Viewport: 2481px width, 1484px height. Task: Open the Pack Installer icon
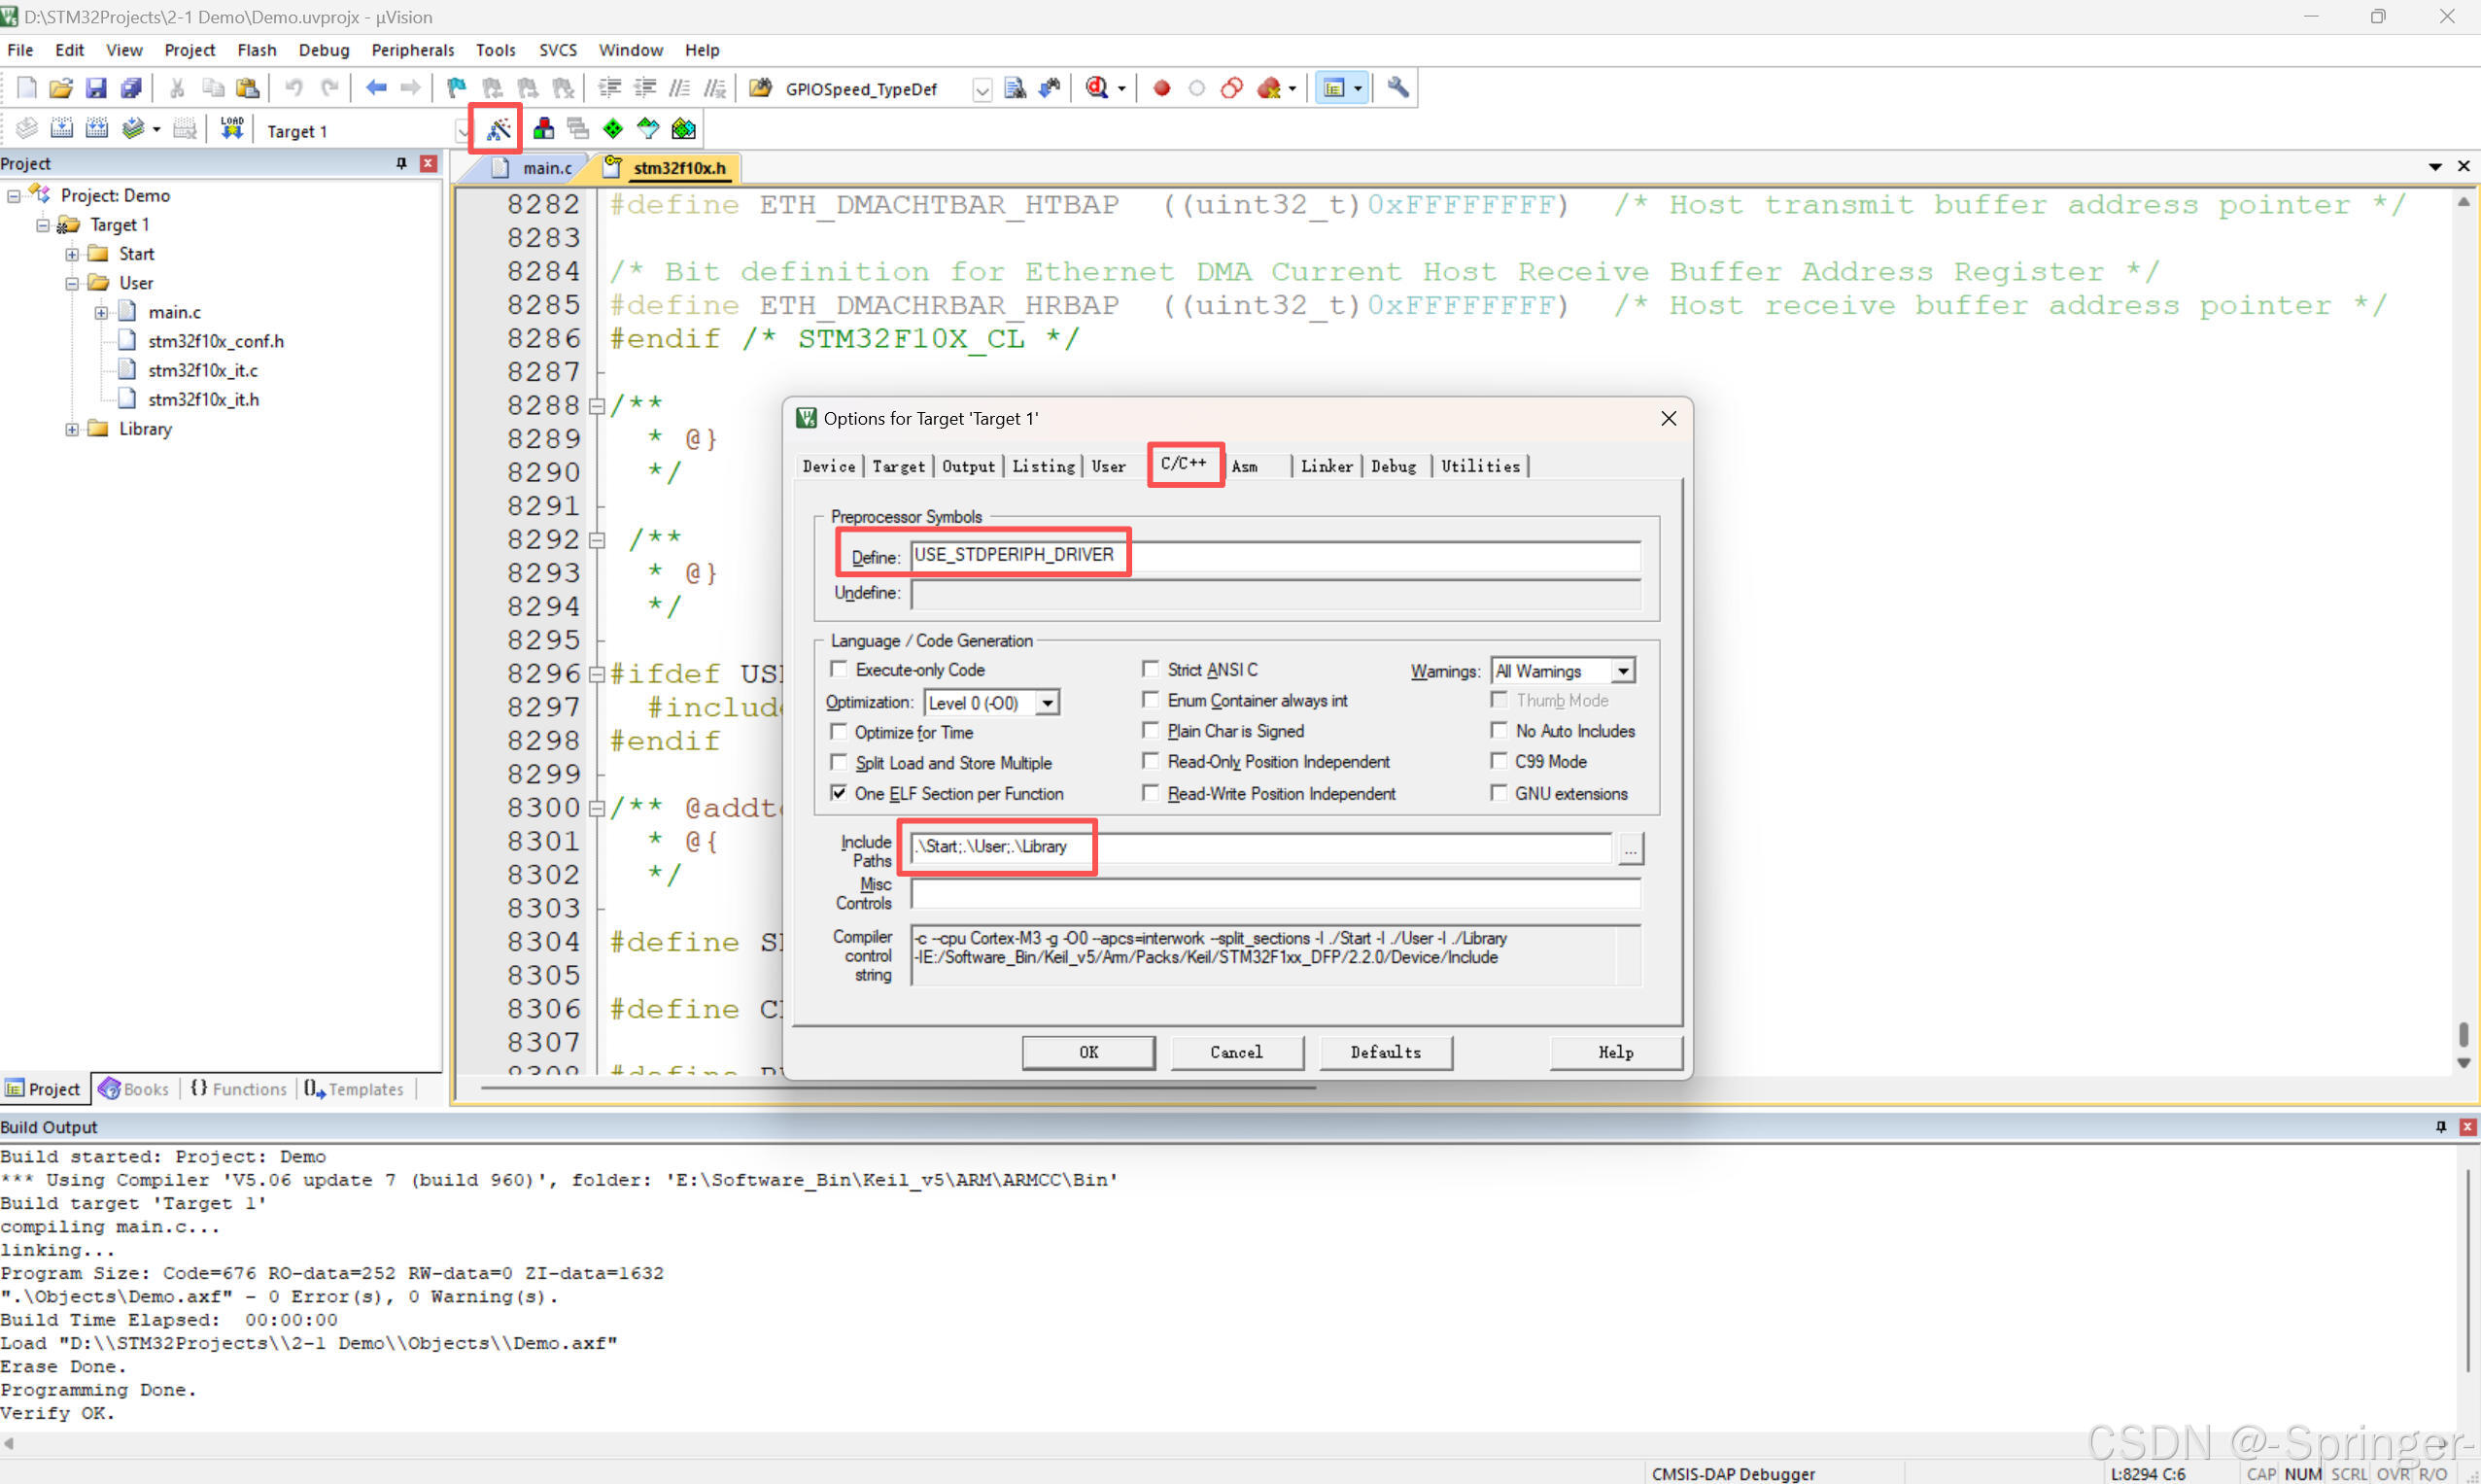[684, 129]
